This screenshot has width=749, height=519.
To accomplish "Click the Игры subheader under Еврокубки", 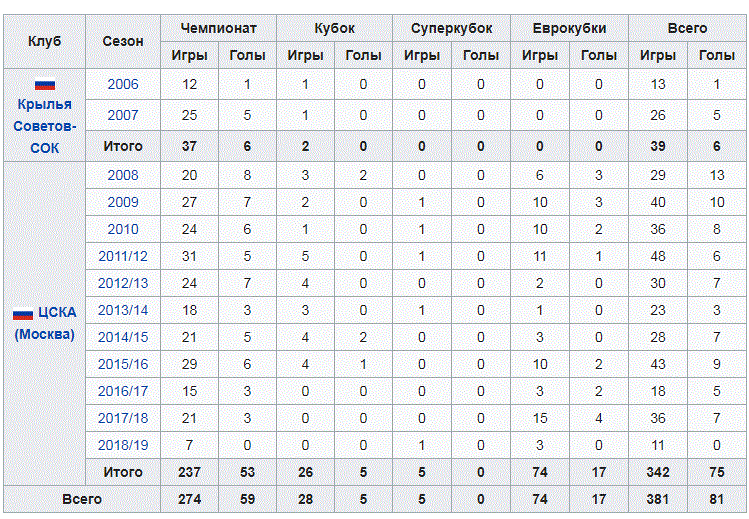I will point(540,55).
